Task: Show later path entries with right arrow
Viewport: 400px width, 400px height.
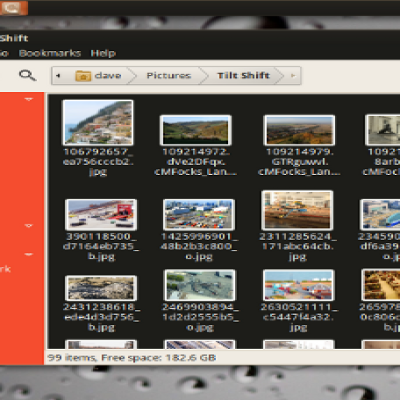Action: 293,76
